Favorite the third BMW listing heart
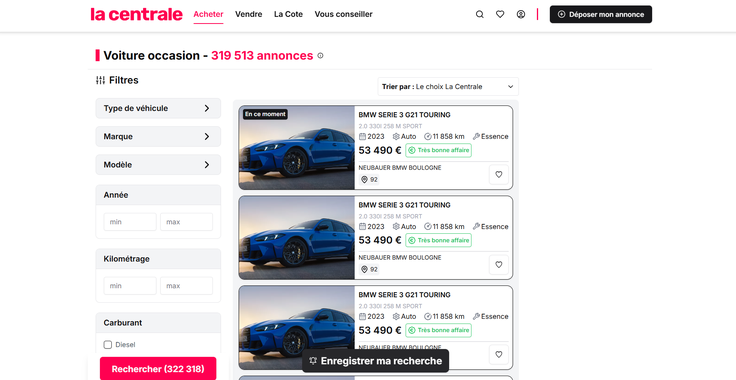This screenshot has width=736, height=380. [498, 355]
